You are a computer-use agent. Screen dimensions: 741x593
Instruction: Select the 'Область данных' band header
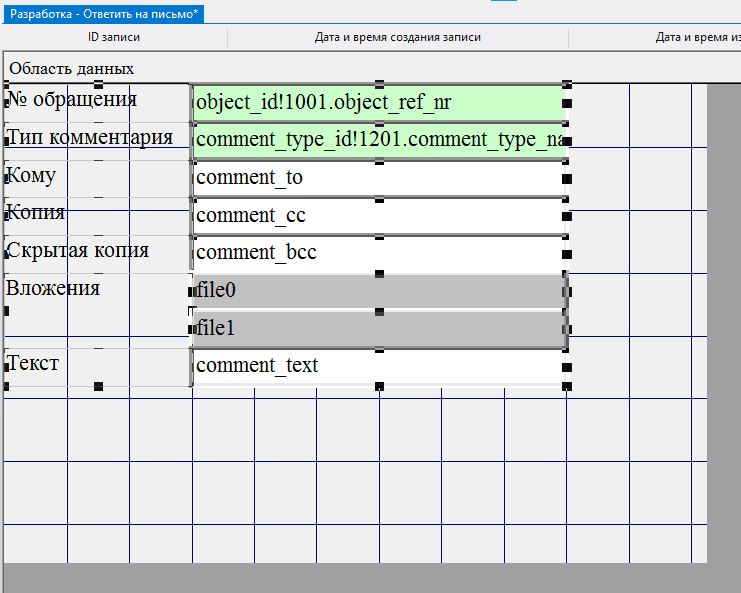tap(72, 69)
